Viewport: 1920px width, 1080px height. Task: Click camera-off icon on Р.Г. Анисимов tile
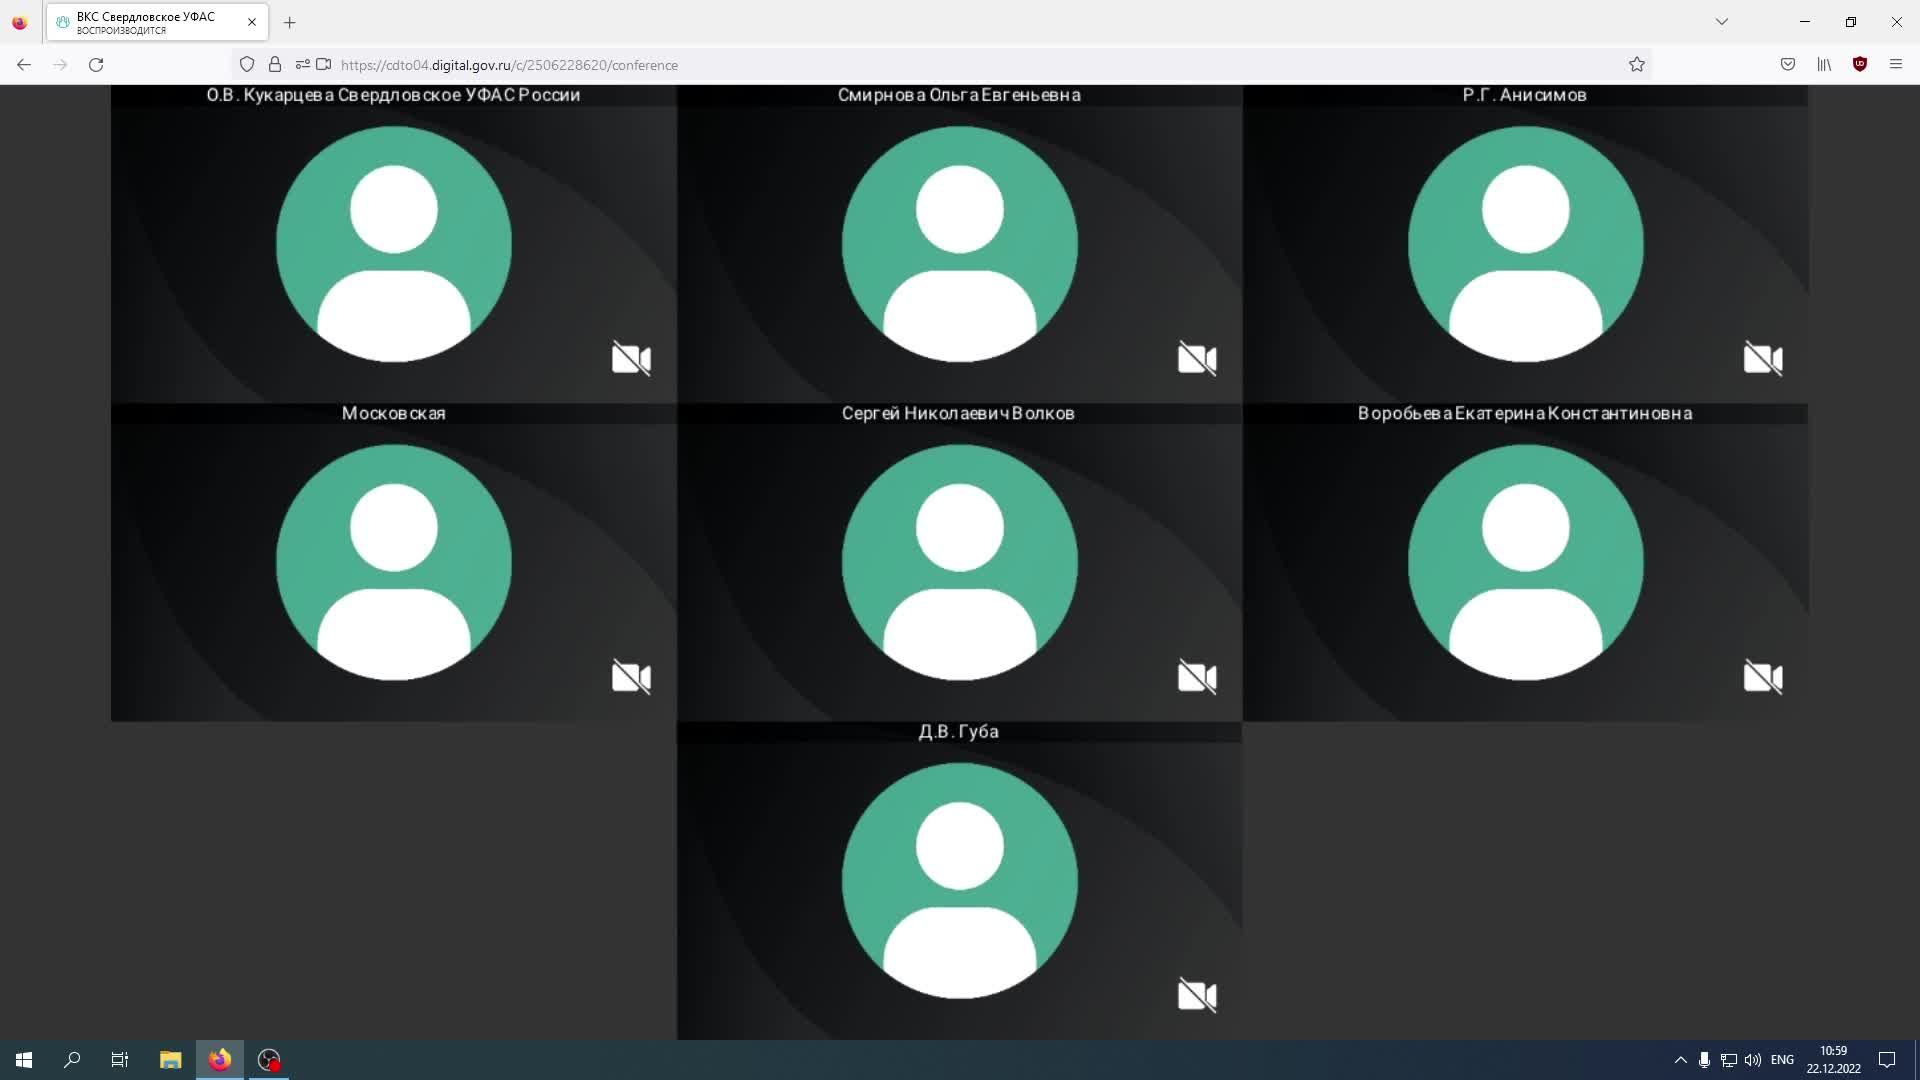[1763, 359]
